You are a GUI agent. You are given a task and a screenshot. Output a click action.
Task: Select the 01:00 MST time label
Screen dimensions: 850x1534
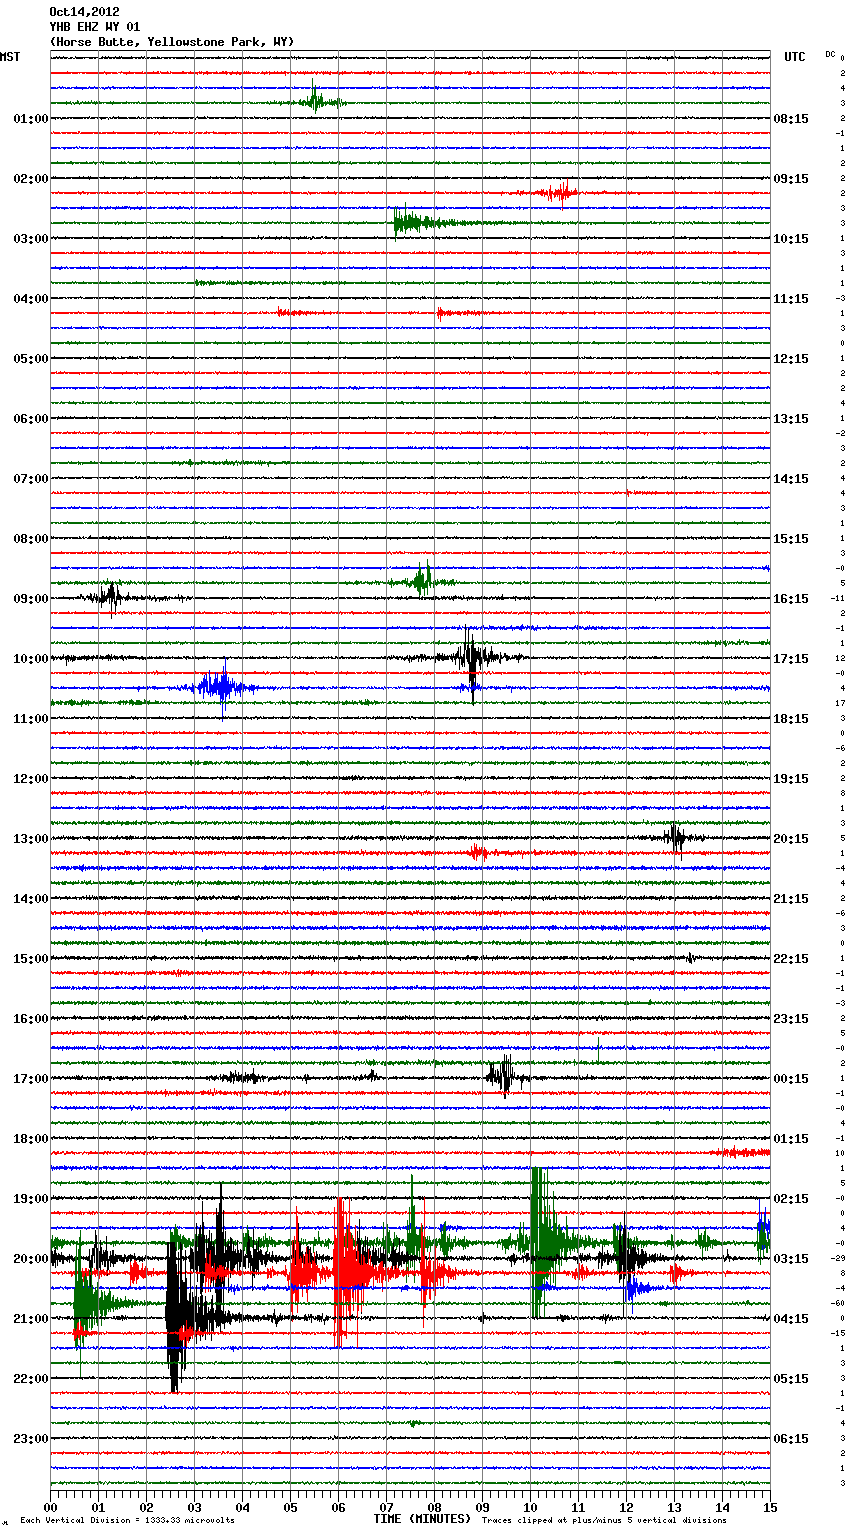point(31,119)
